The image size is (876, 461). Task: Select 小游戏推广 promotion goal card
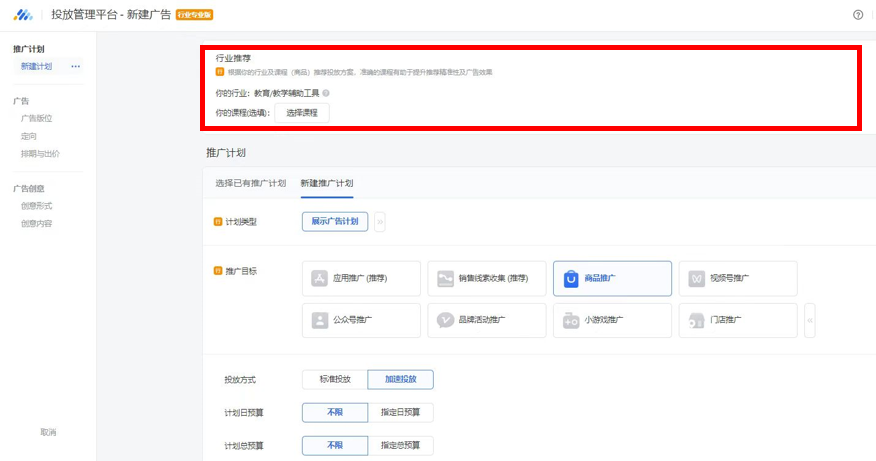(x=612, y=320)
